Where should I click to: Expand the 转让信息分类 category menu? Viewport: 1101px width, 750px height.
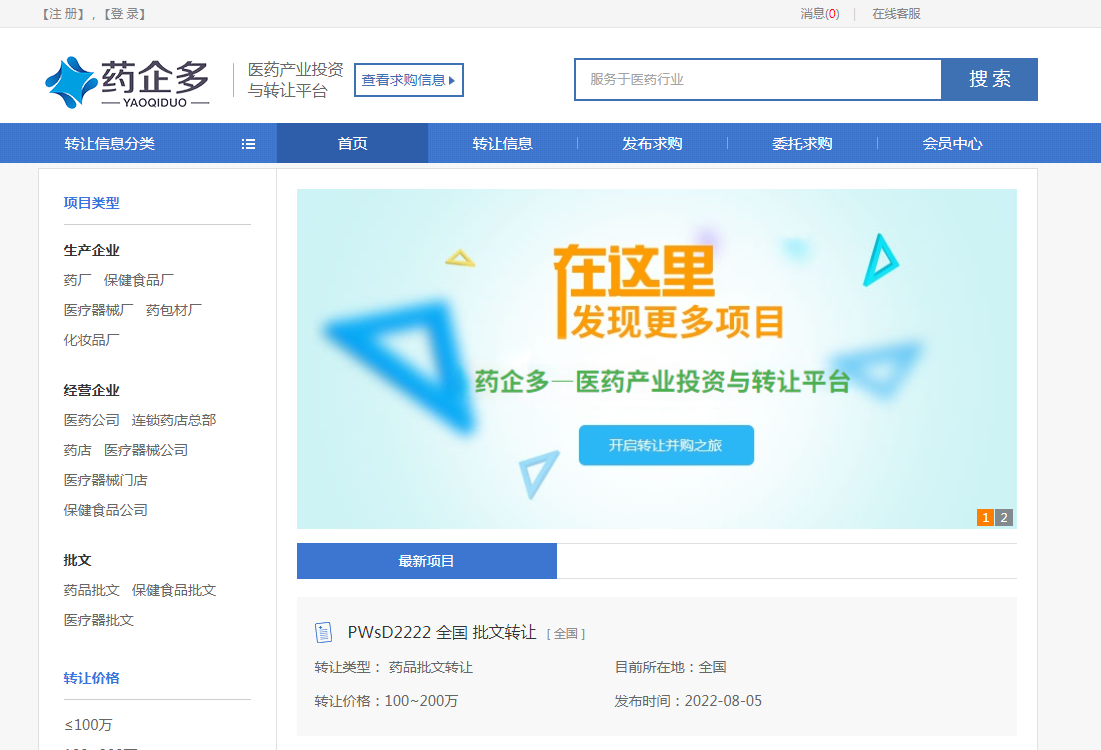(x=110, y=144)
